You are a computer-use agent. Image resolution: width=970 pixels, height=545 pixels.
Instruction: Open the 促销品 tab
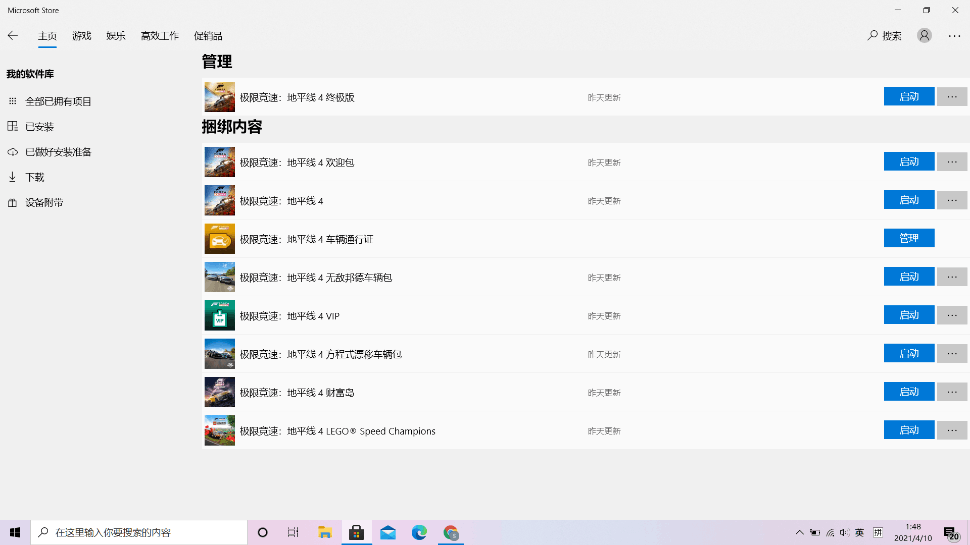[x=208, y=36]
